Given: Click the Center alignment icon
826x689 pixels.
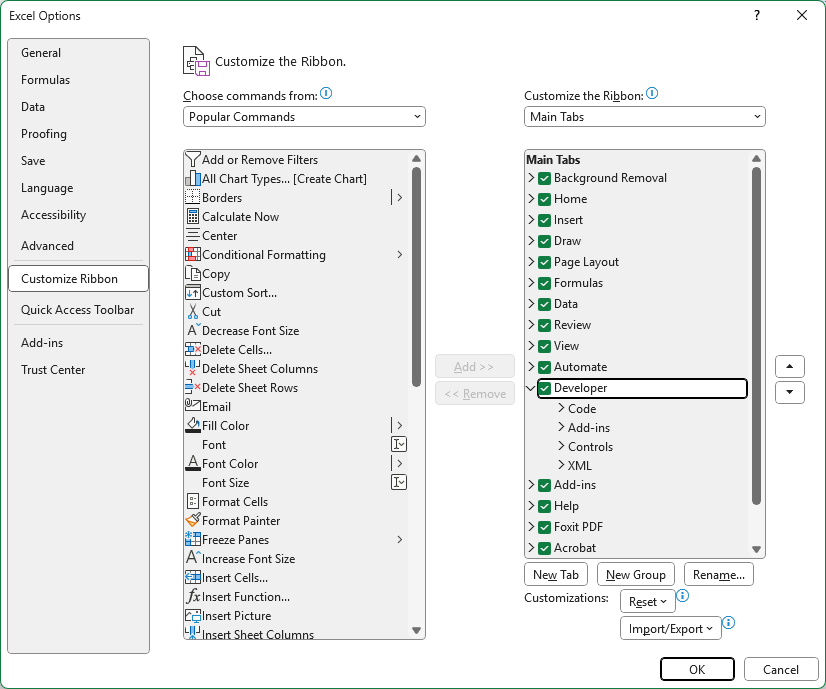Looking at the screenshot, I should [x=193, y=235].
